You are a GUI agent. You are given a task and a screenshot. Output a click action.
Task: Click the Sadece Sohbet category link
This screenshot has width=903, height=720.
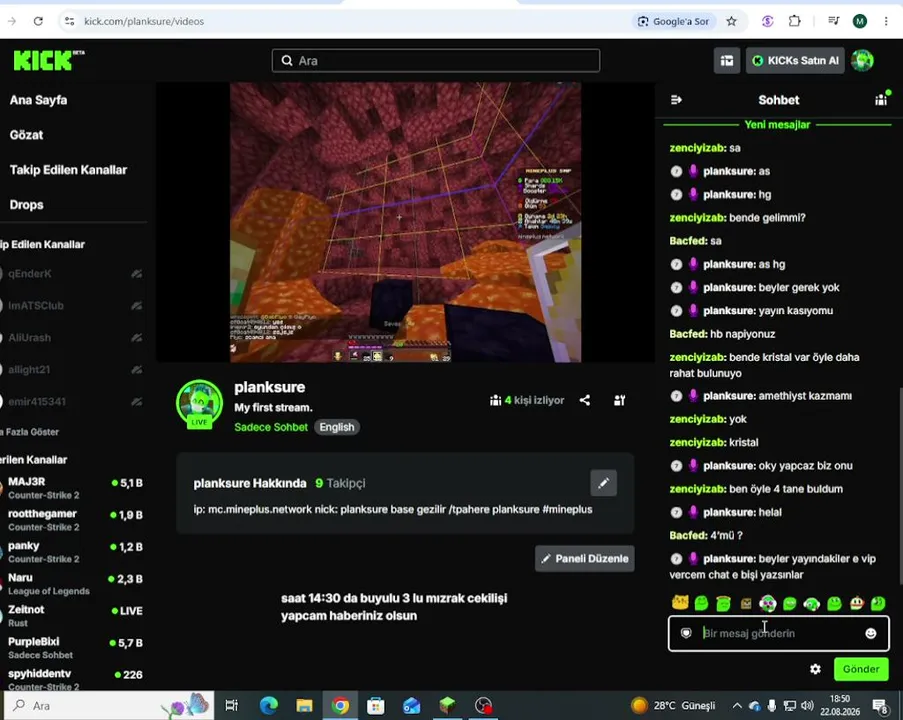point(271,427)
